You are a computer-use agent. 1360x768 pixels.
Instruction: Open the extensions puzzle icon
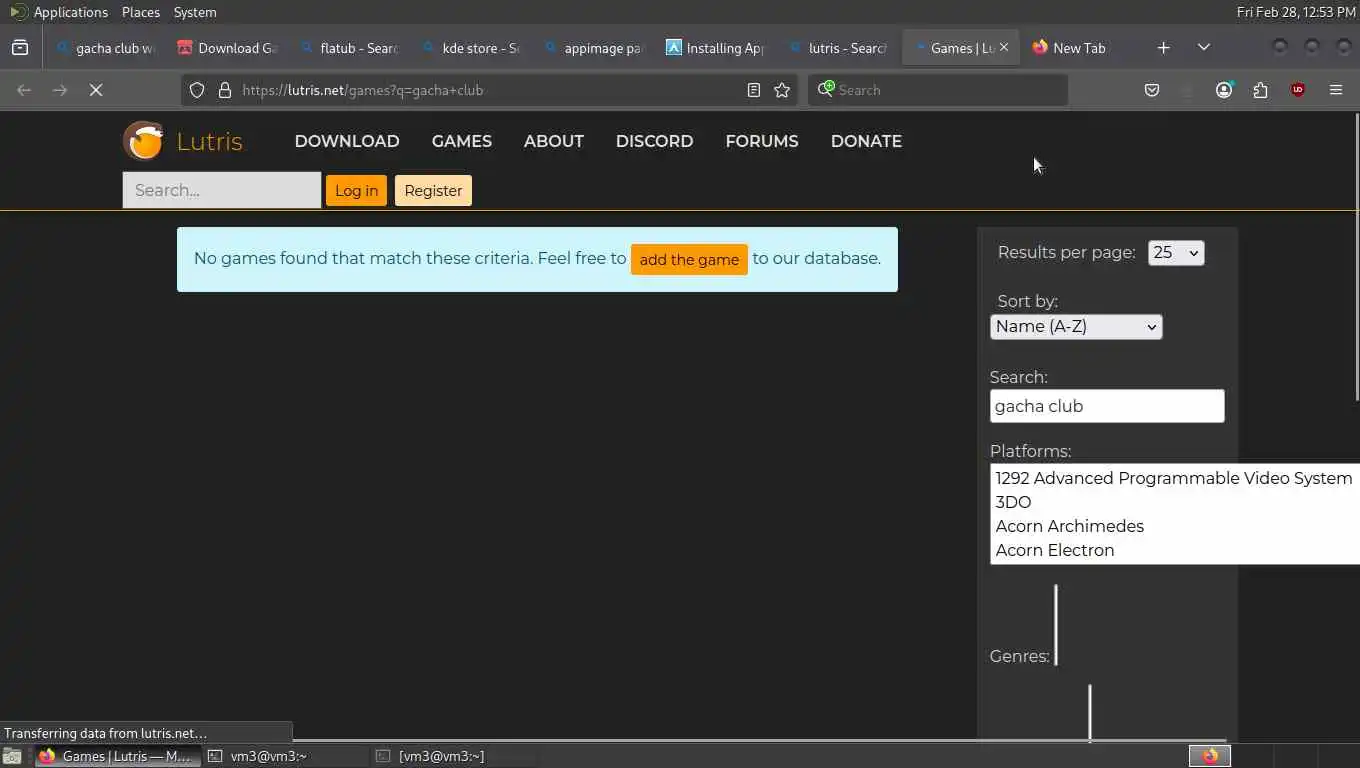coord(1260,90)
